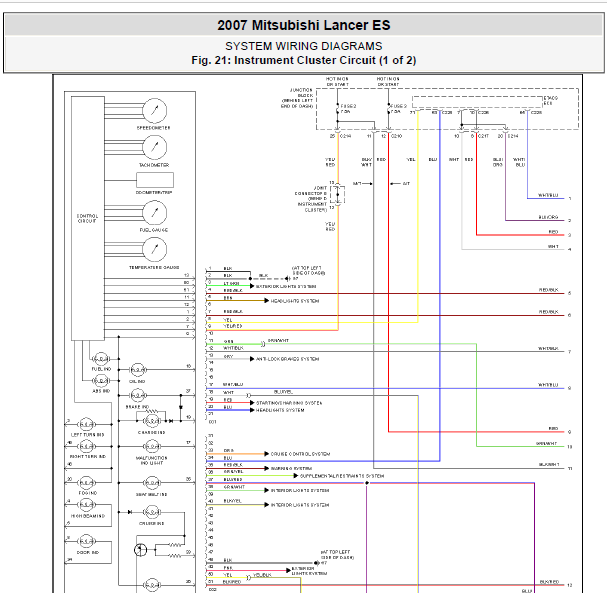Viewport: 607px width, 593px height.
Task: Click 'HEADLIGHTS SYSTEM' label on pin 20 BLU wire
Action: pyautogui.click(x=280, y=410)
